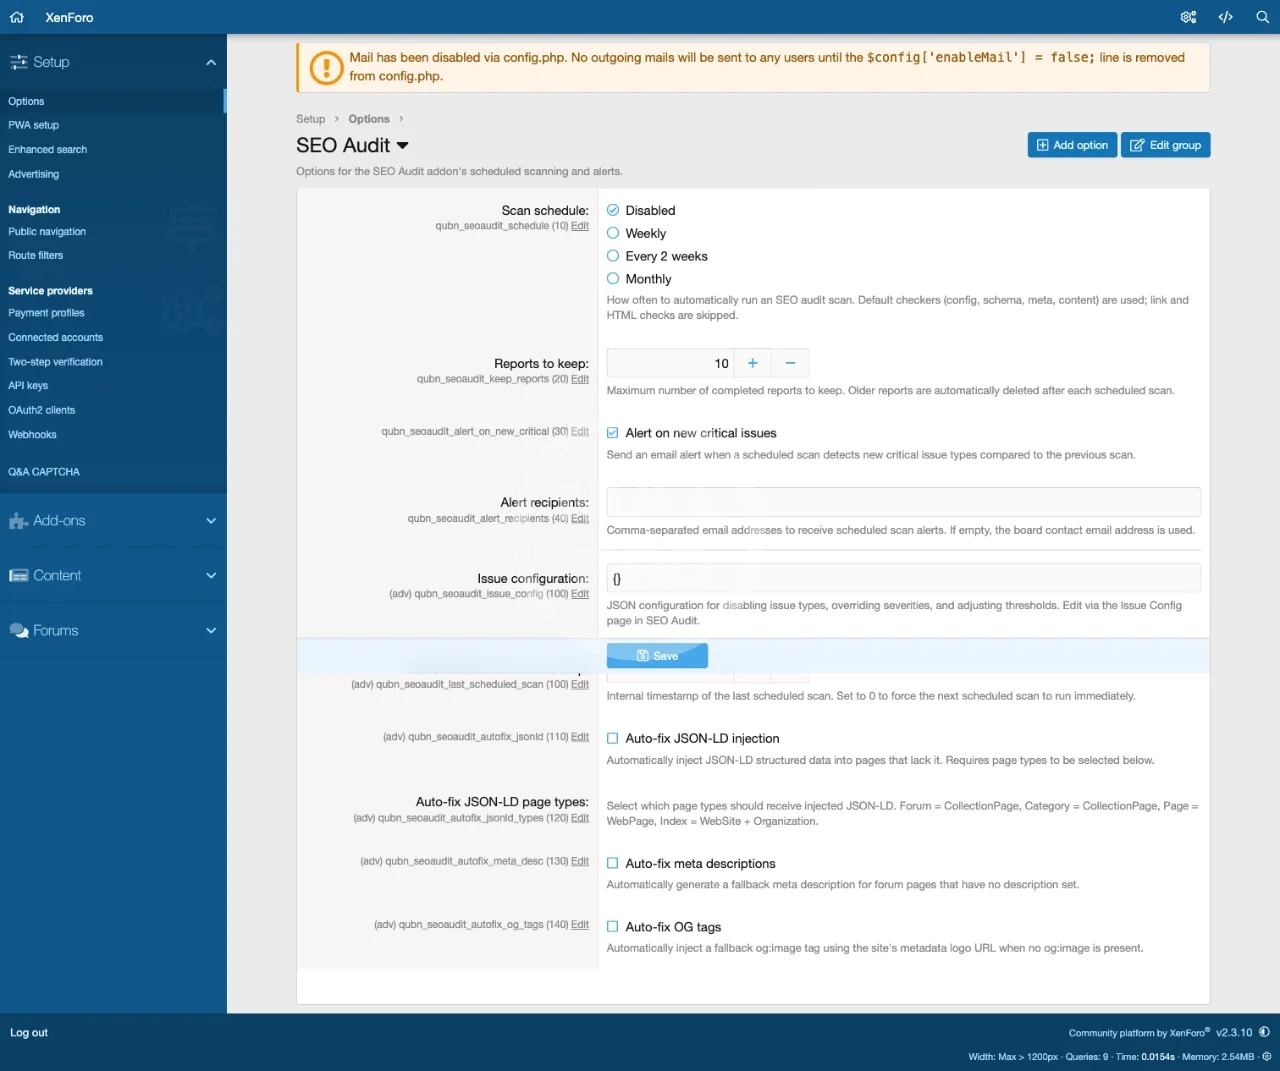Go to API keys in sidebar

coord(28,386)
